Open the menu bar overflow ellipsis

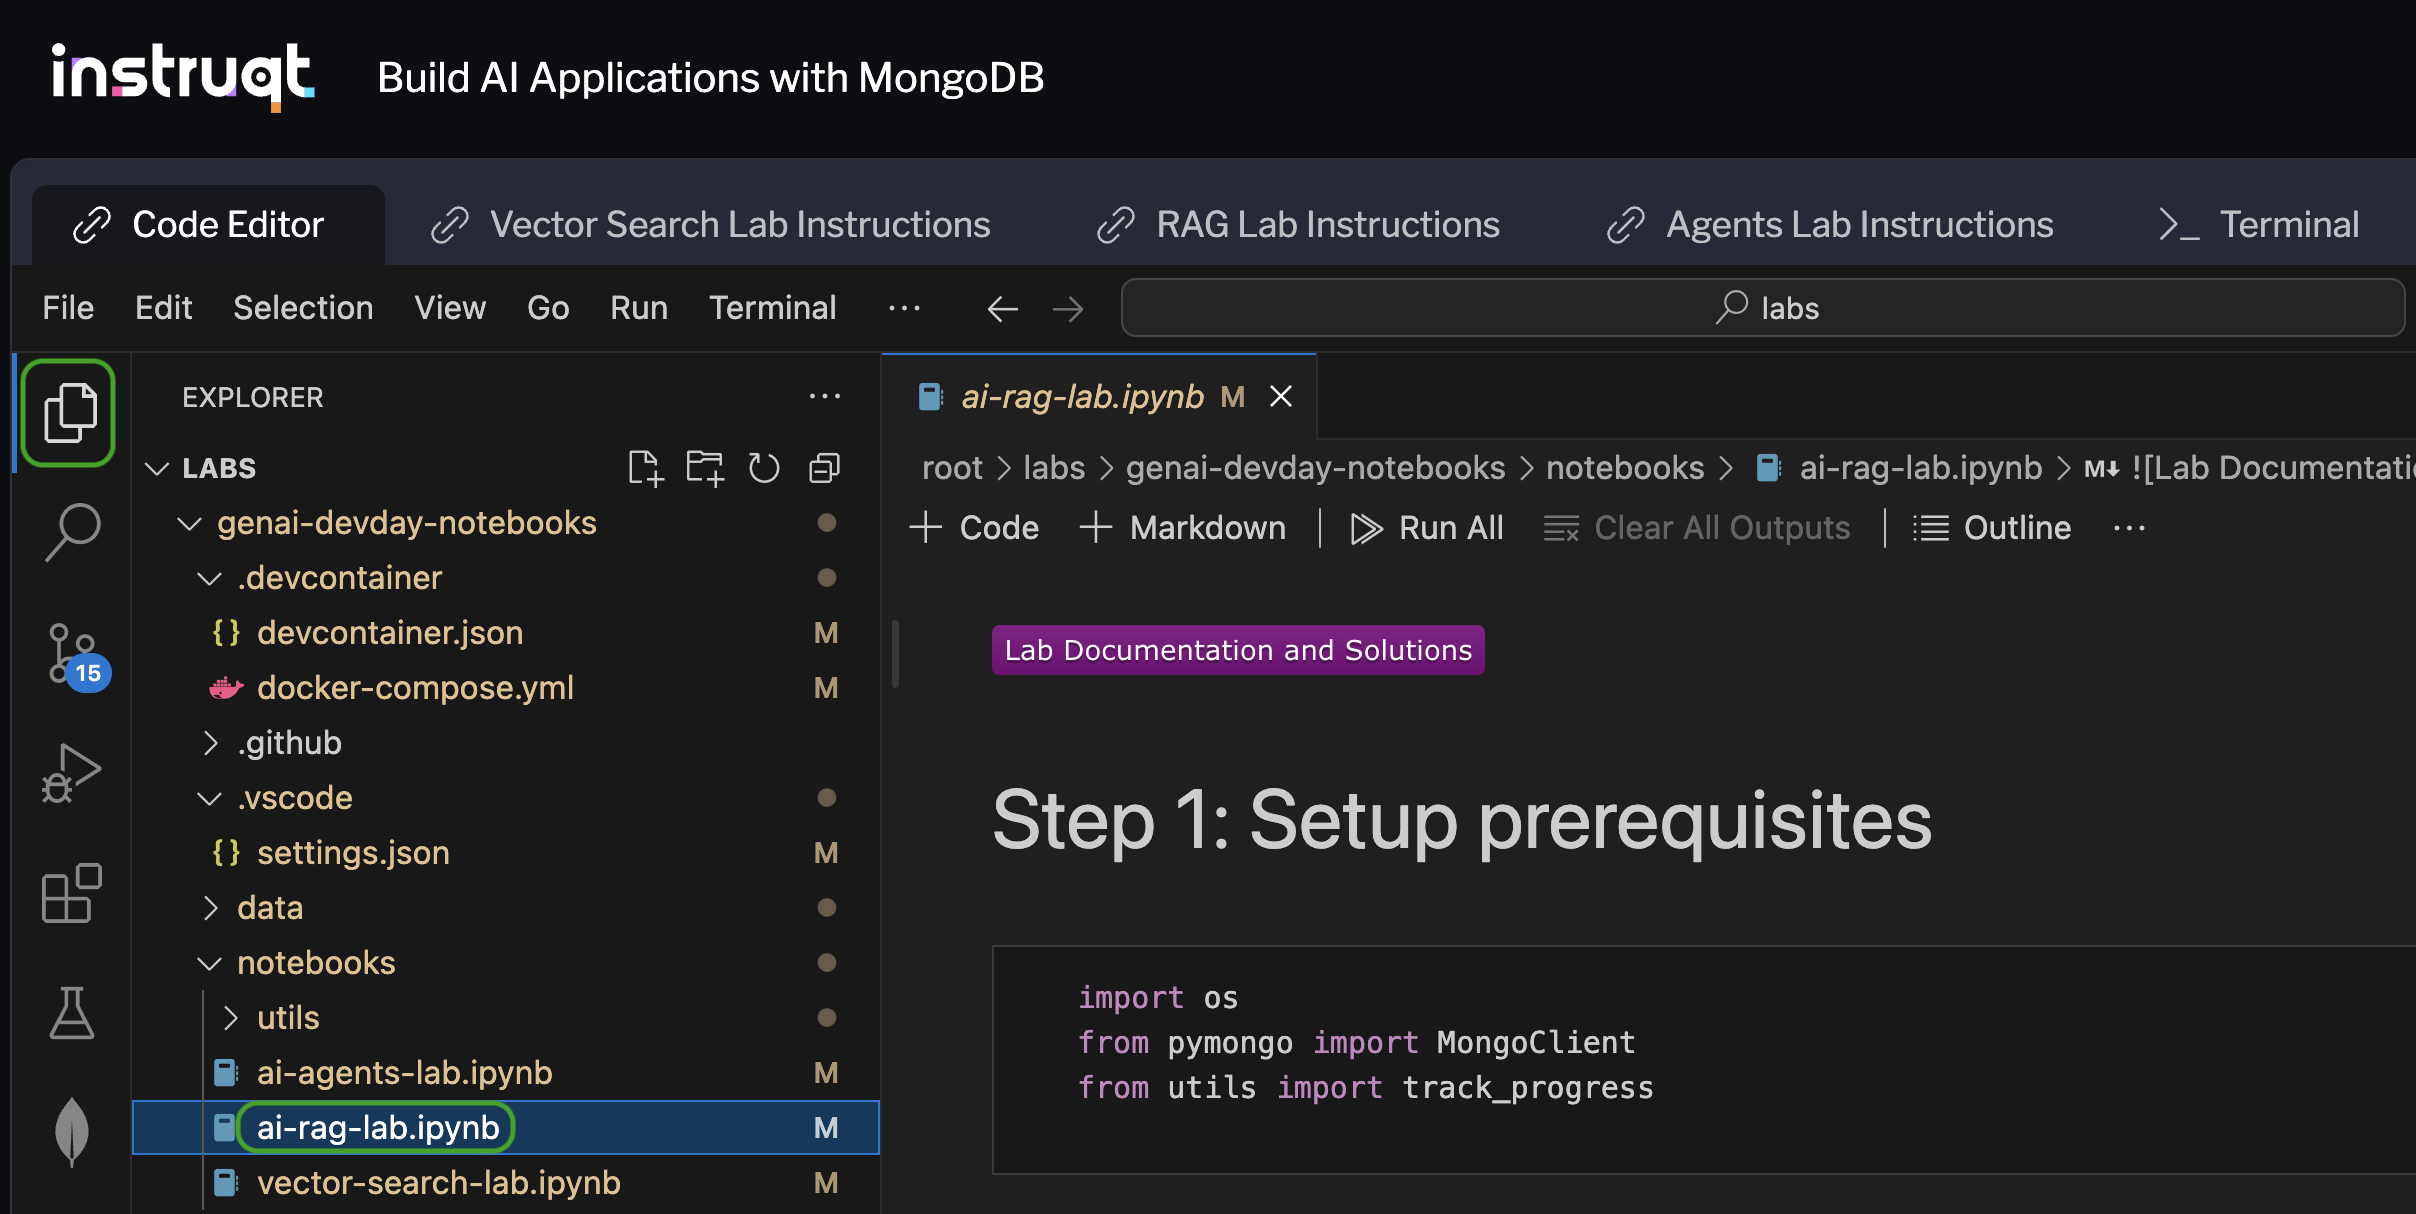pos(904,308)
